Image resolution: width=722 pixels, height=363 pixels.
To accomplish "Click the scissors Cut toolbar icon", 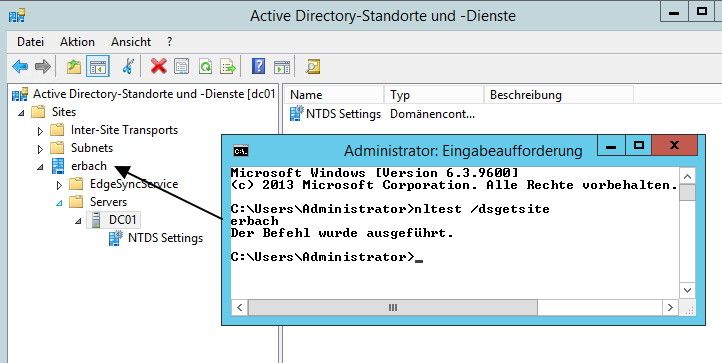I will 128,67.
